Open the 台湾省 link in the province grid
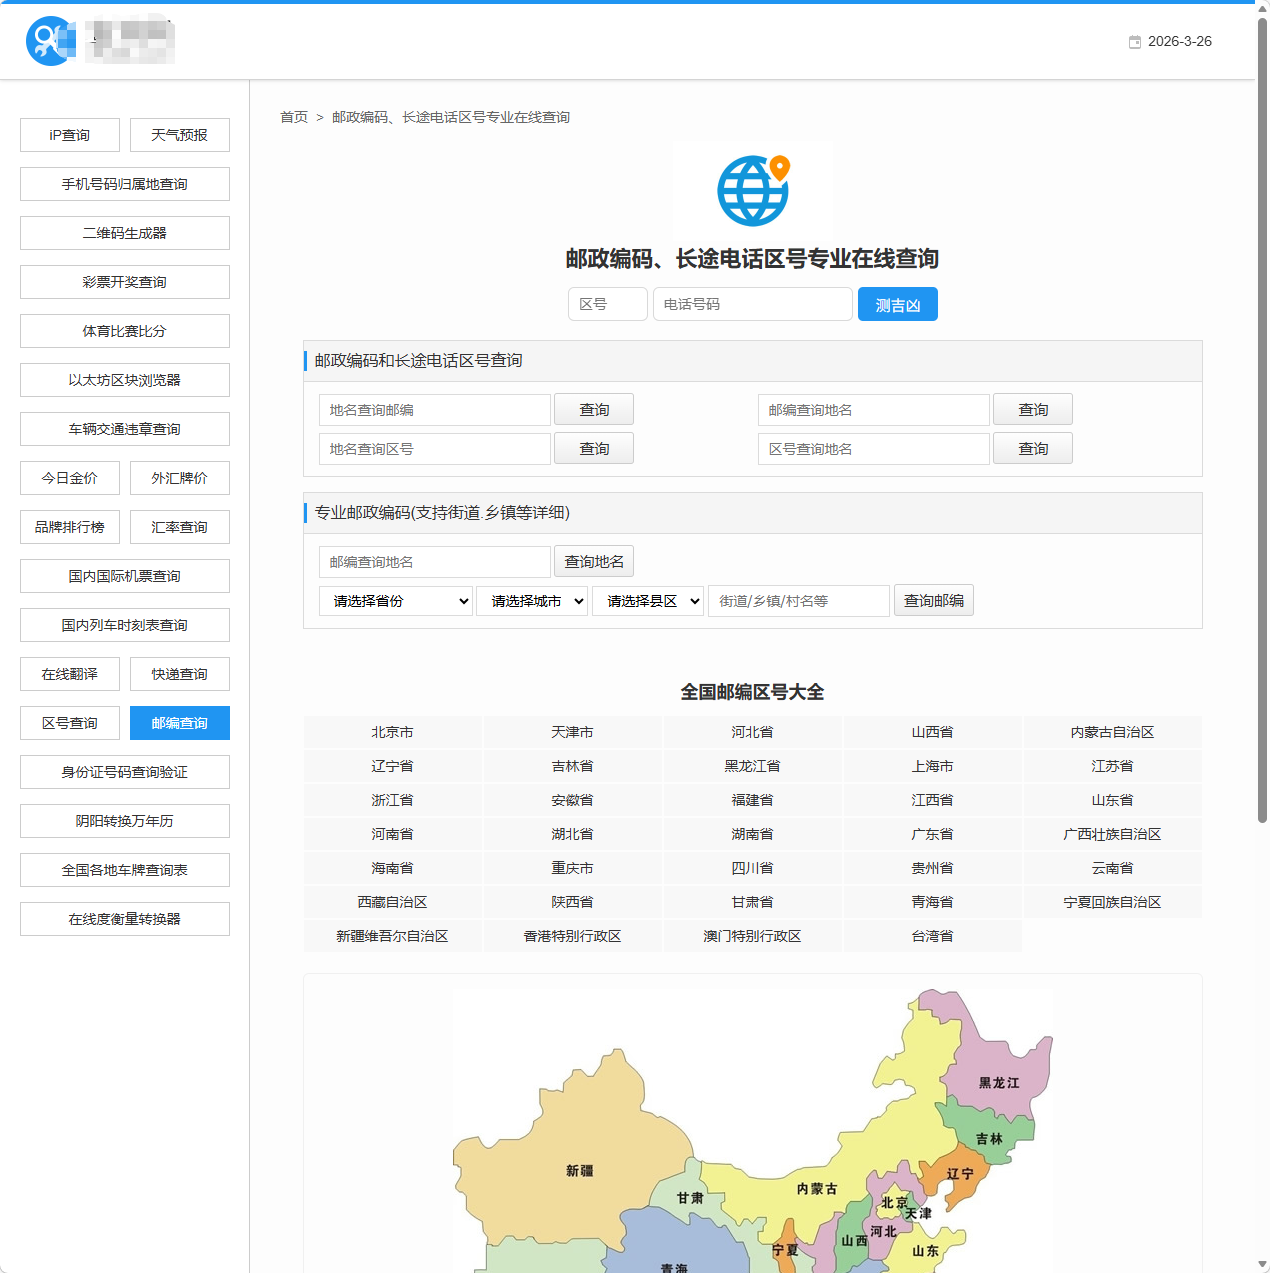Screen dimensions: 1270x1273 (932, 936)
